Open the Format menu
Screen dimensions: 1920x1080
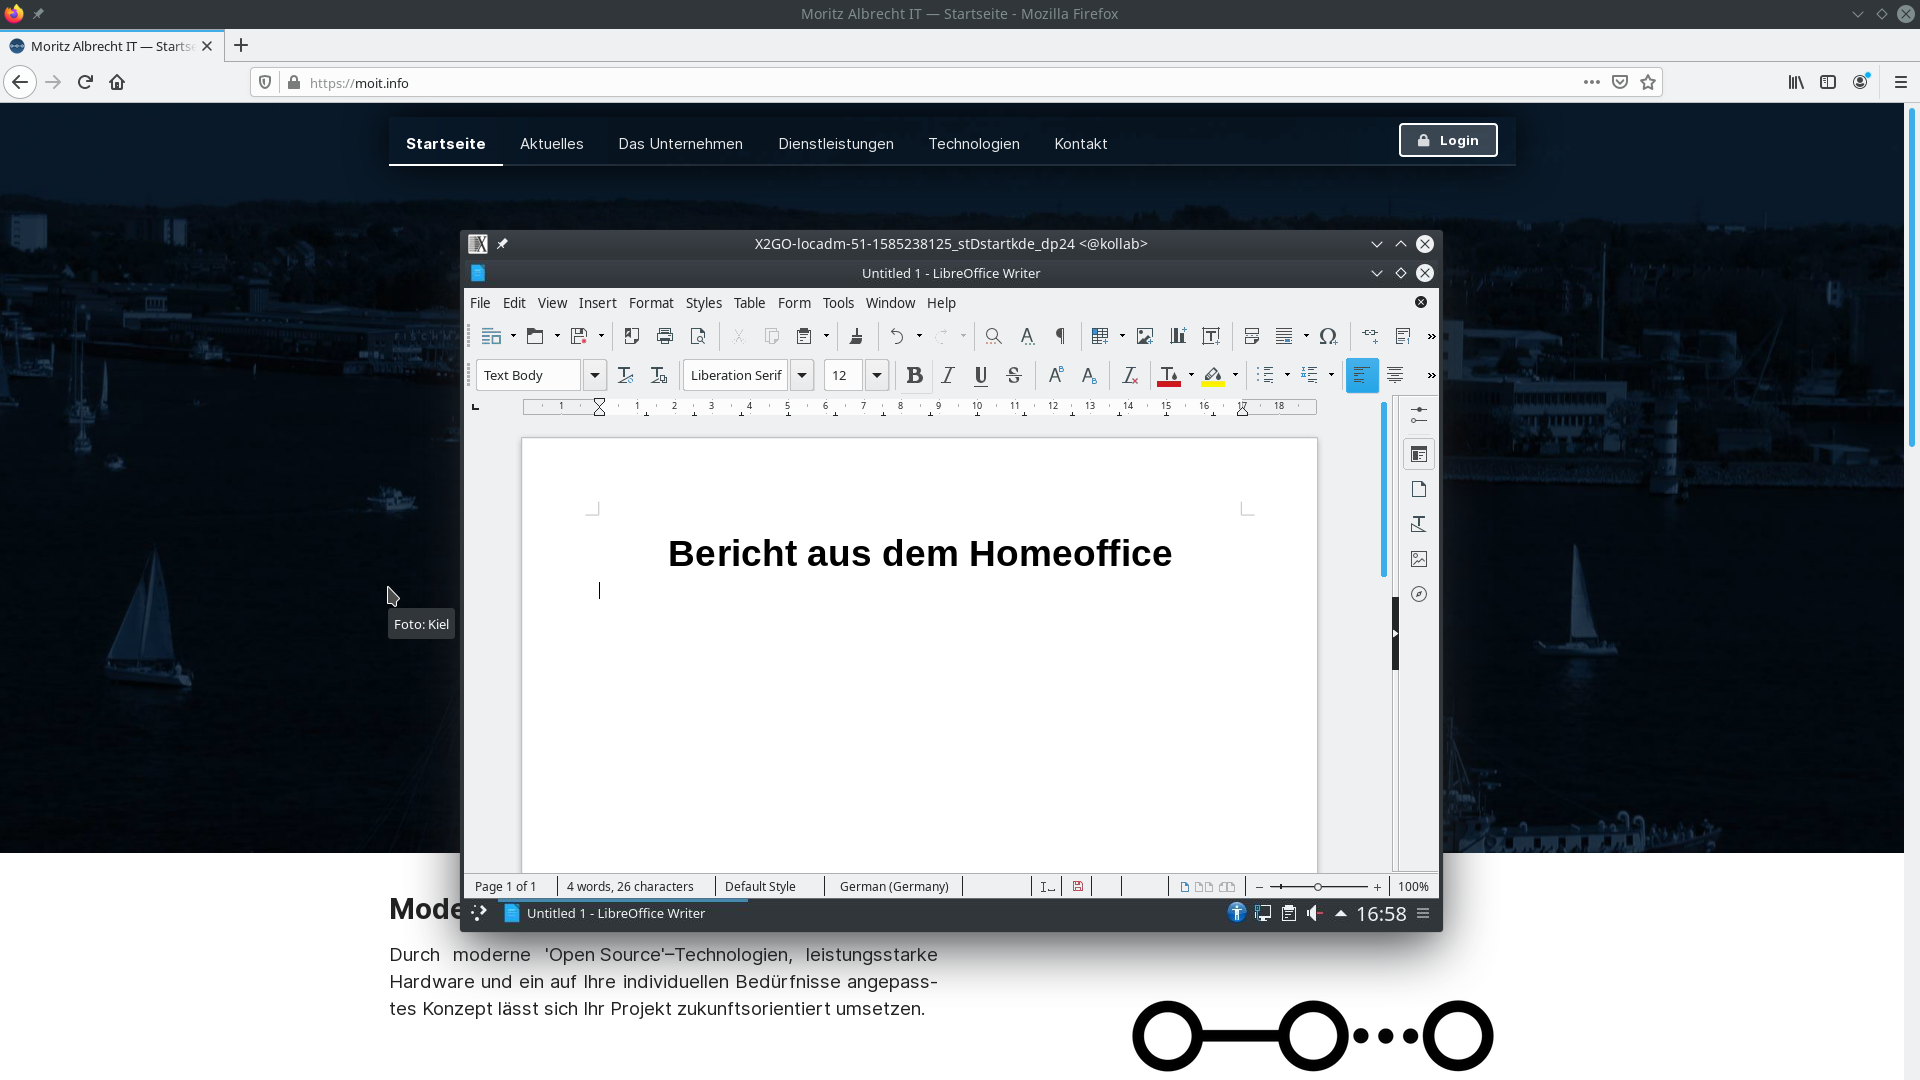click(651, 303)
